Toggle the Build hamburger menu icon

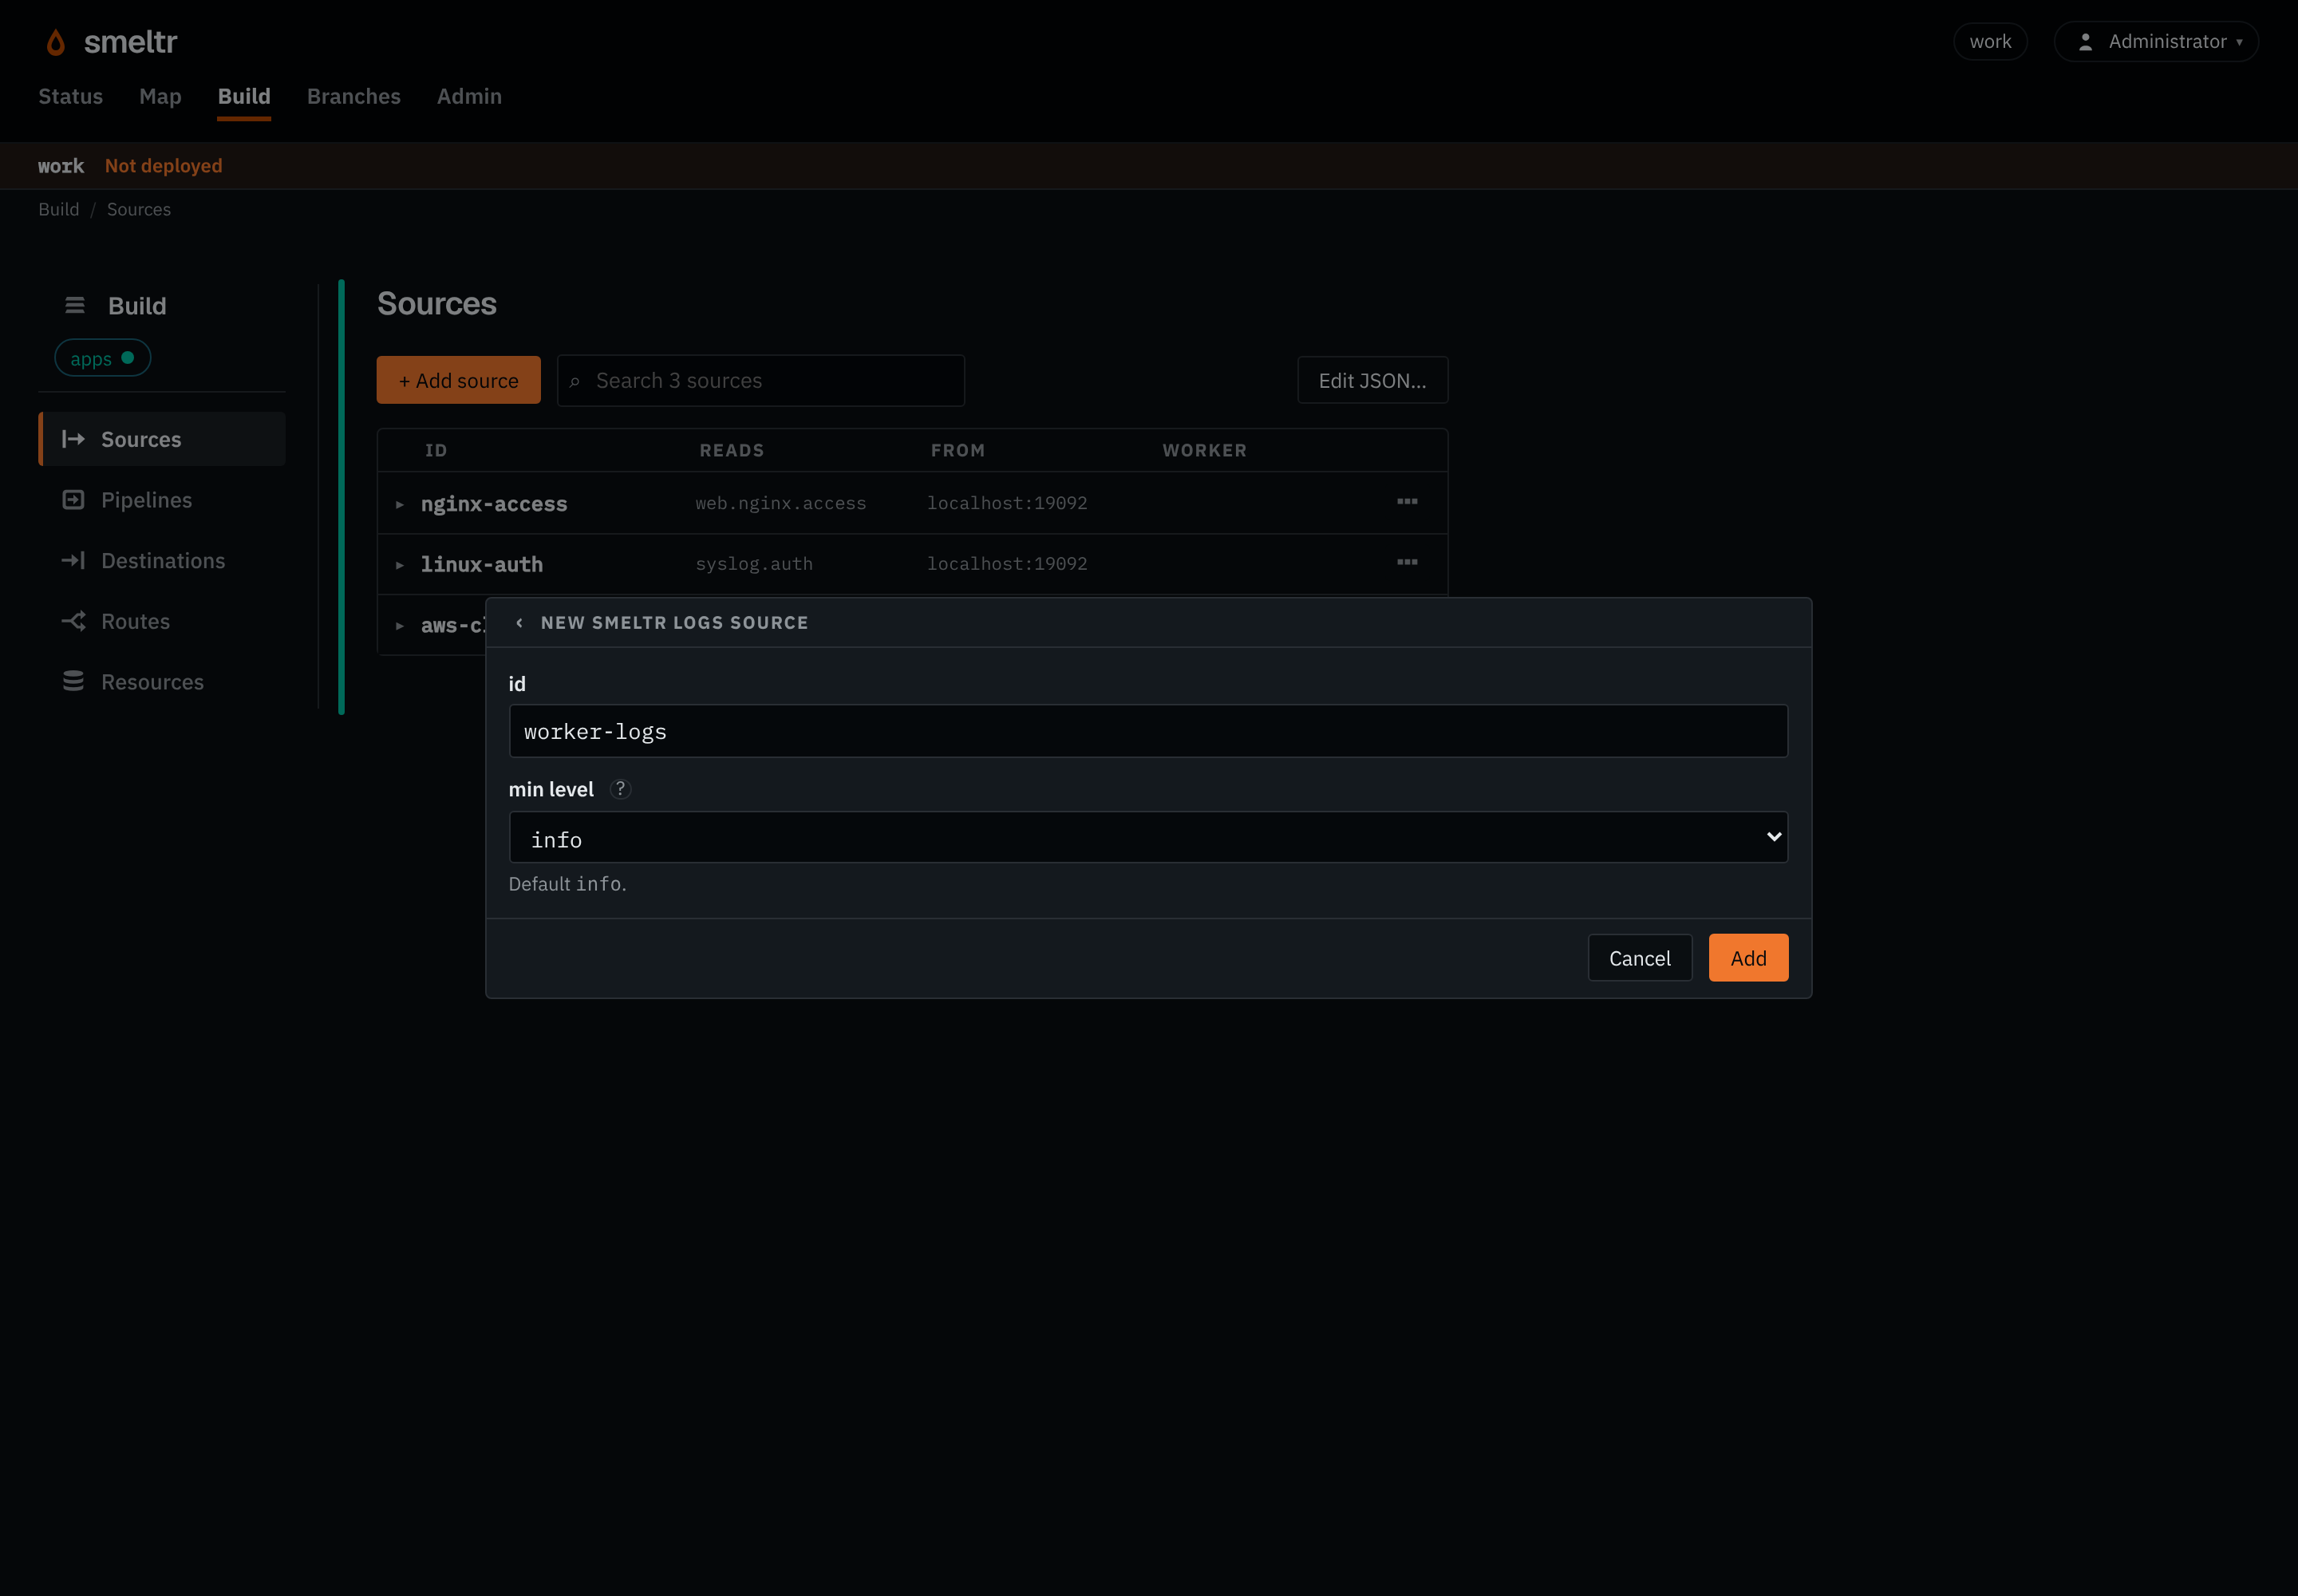(75, 306)
